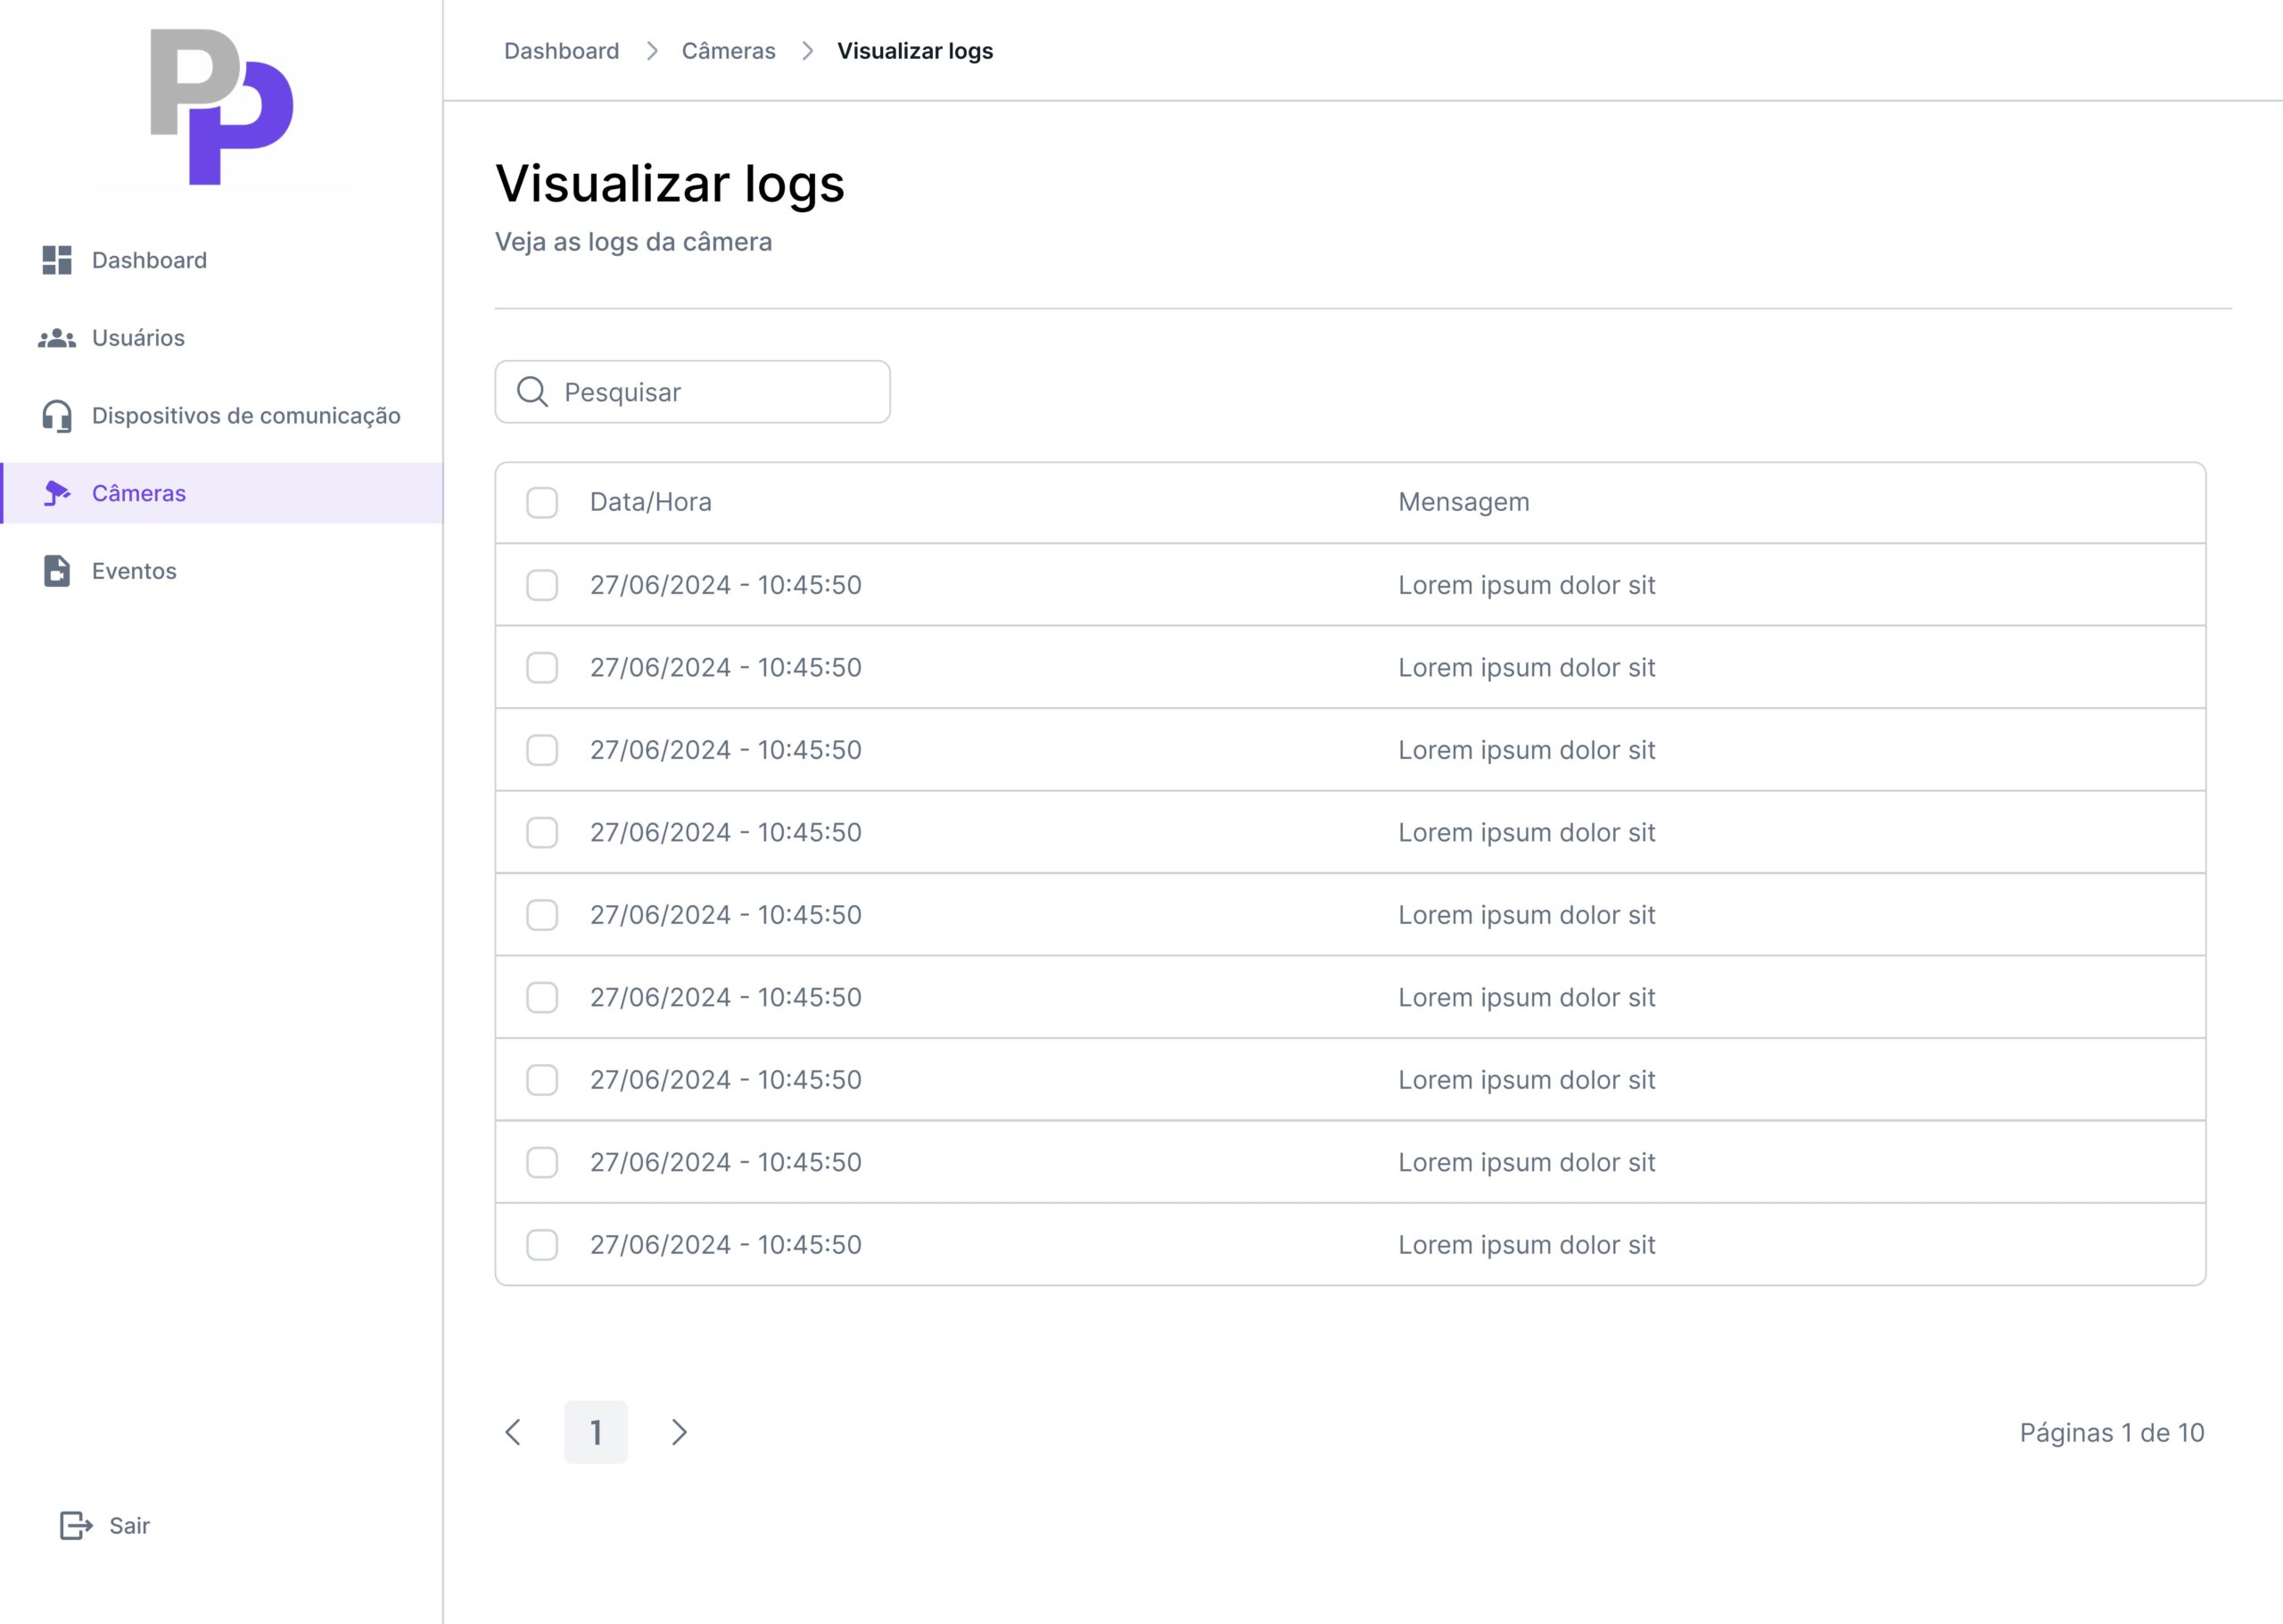The width and height of the screenshot is (2283, 1624).
Task: Click the Mensagem column header
Action: pyautogui.click(x=1463, y=502)
